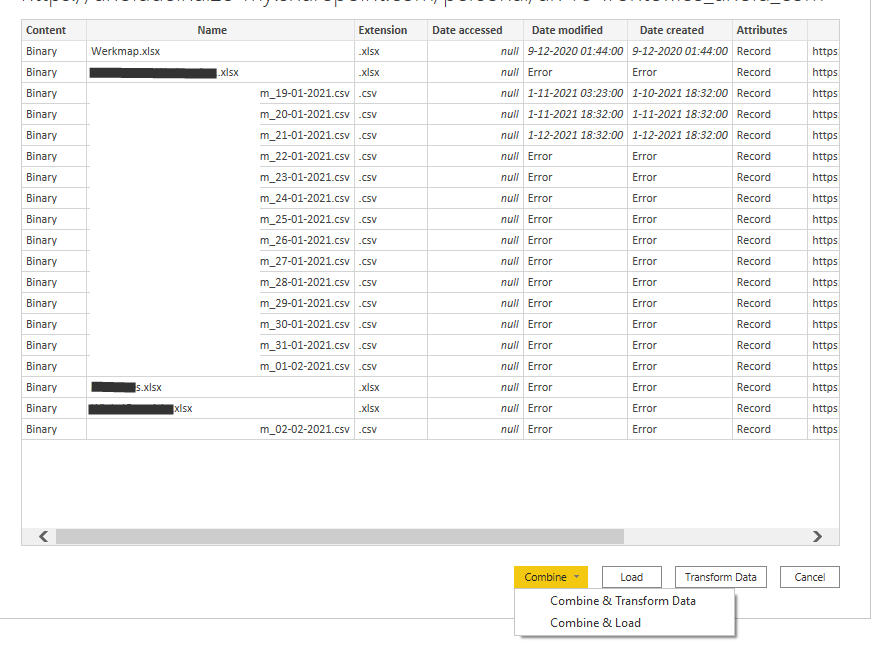Click Date created Error in m_31-01-2021.csv row
871x657 pixels.
tap(644, 345)
